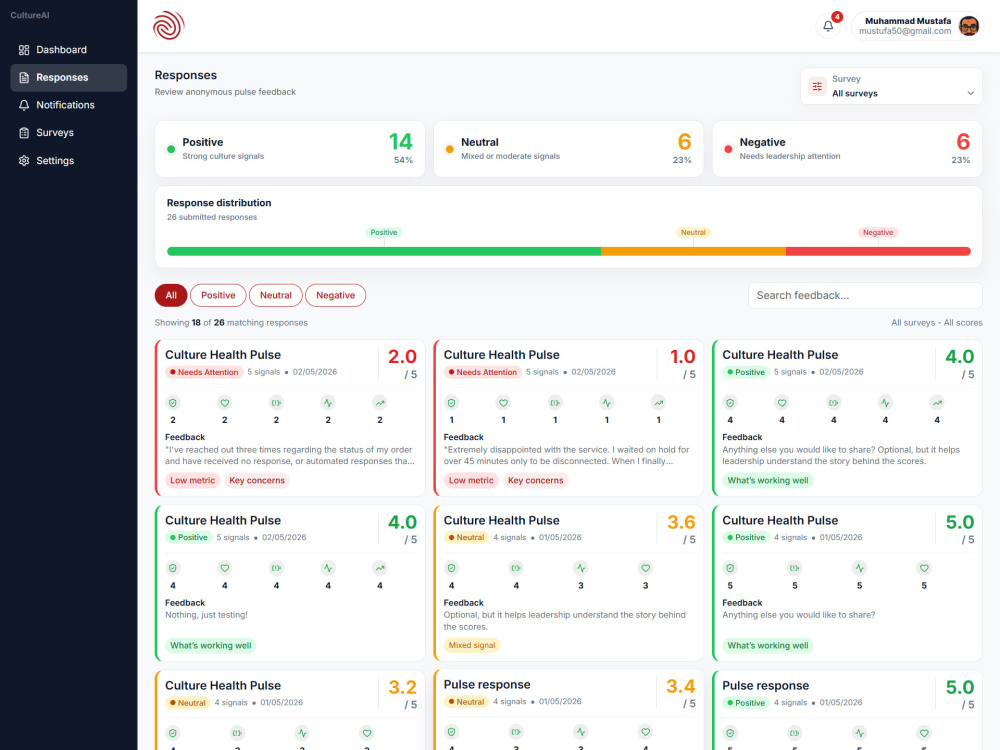The width and height of the screenshot is (1000, 750).
Task: Click the shield icon on the 2.0 score card
Action: (173, 402)
